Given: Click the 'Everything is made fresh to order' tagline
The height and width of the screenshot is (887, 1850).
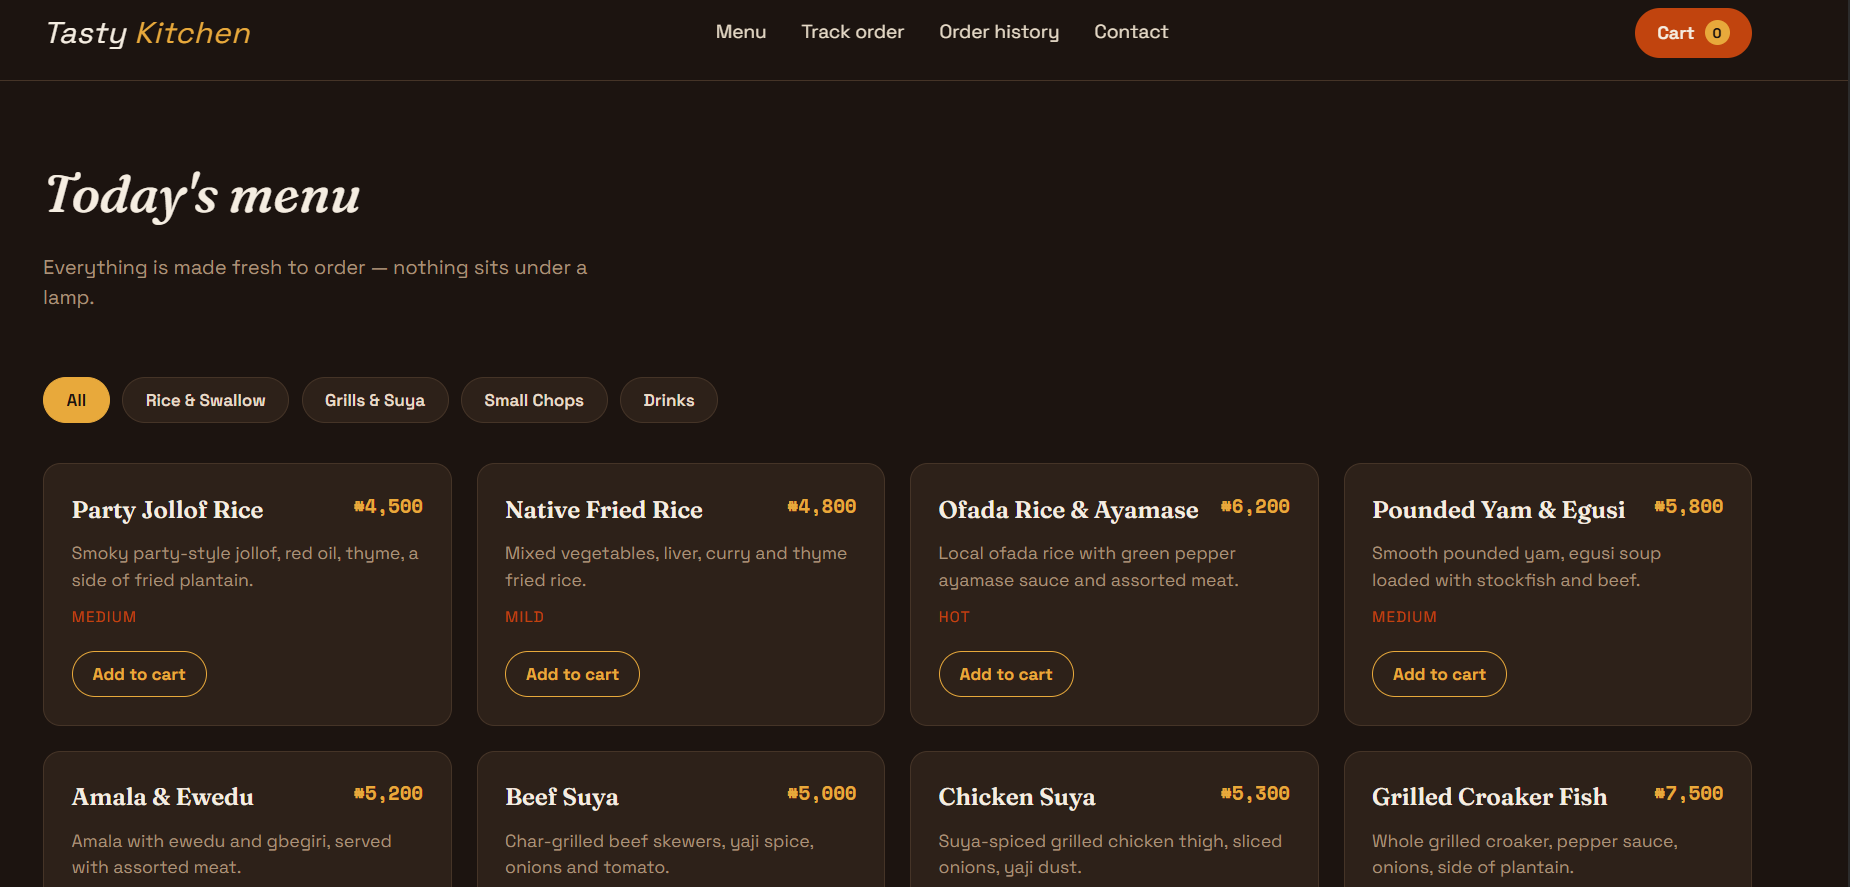Looking at the screenshot, I should tap(315, 282).
